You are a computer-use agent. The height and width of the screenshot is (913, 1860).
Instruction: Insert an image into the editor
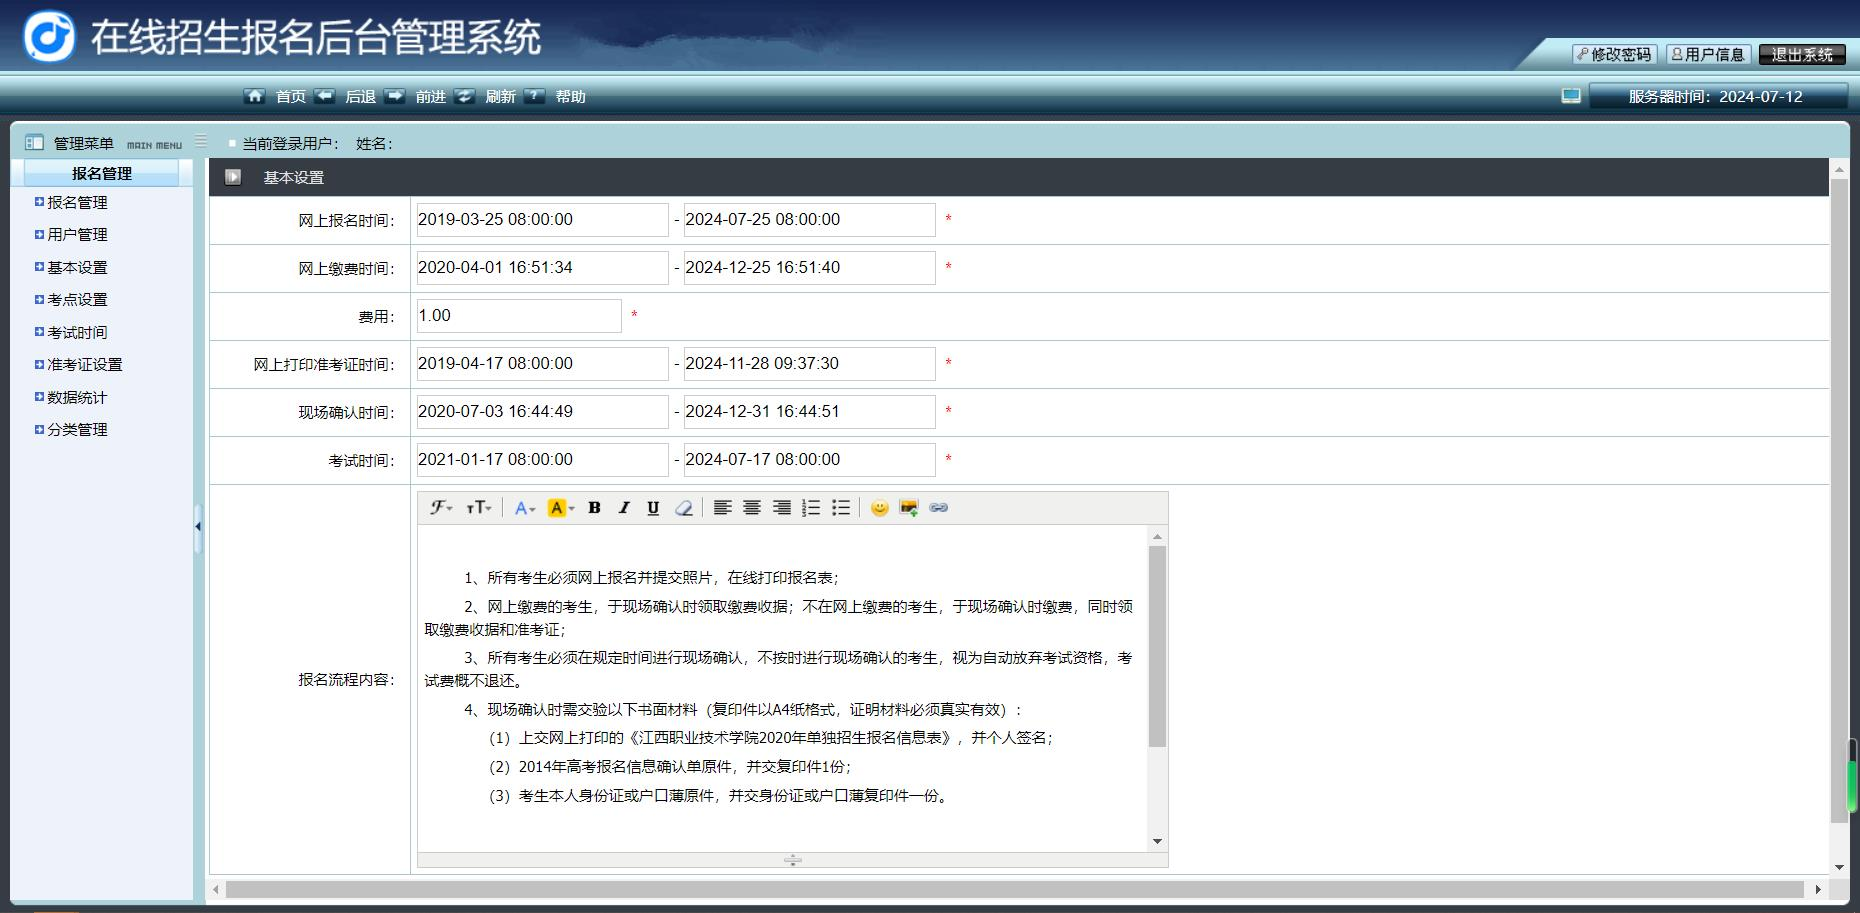[x=908, y=508]
